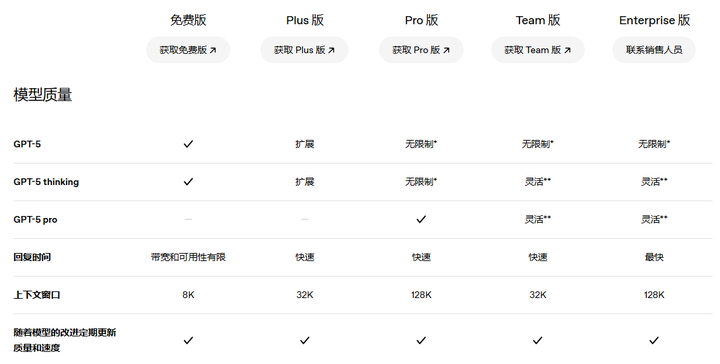Viewport: 720px width, 364px height.
Task: Click Plus 版 checkmark in the last row
Action: [x=304, y=340]
